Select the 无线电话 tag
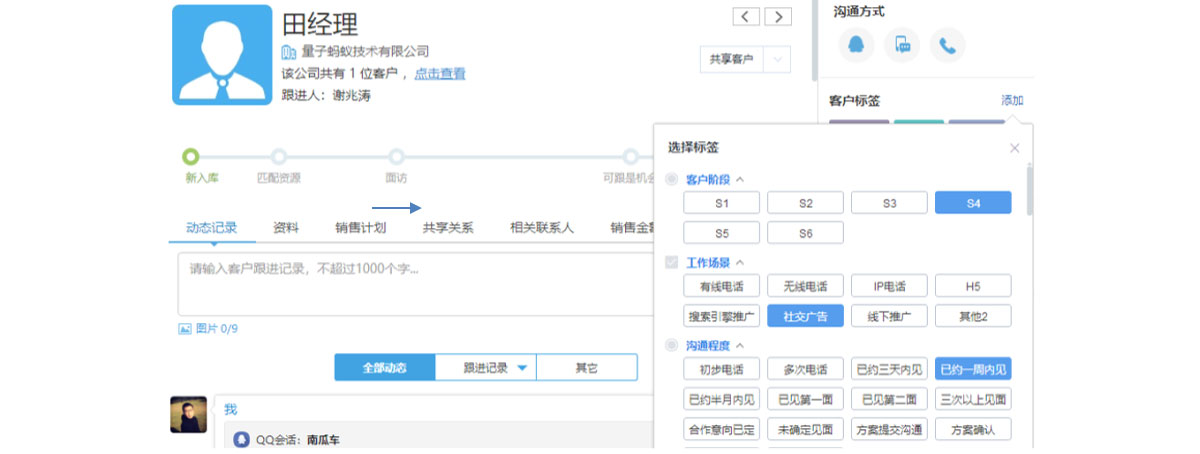This screenshot has width=1200, height=454. pyautogui.click(x=805, y=286)
